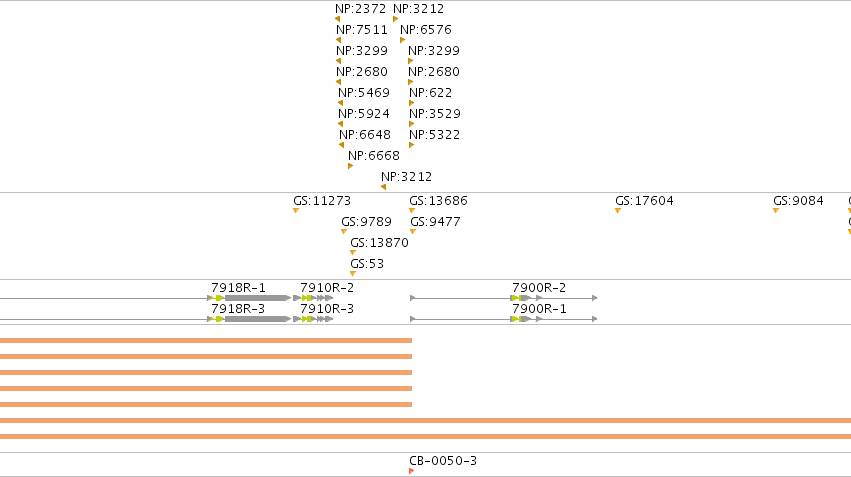This screenshot has height=477, width=851.
Task: Click the triangle marker under GS:11273
Action: (296, 211)
